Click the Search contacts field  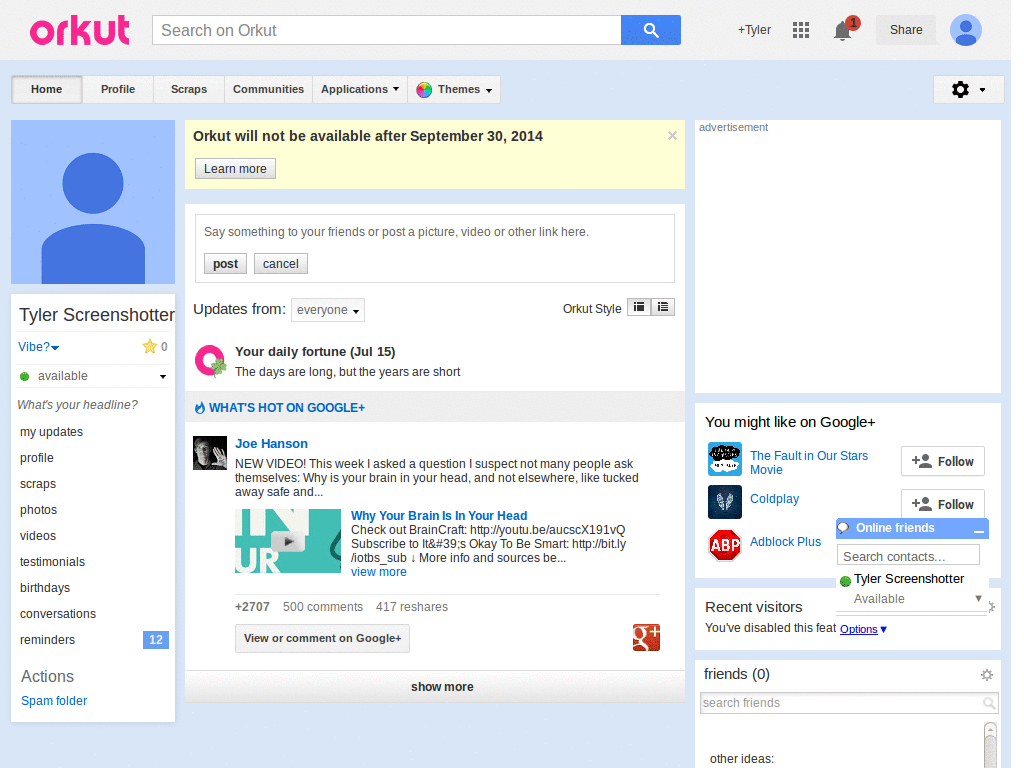point(908,556)
